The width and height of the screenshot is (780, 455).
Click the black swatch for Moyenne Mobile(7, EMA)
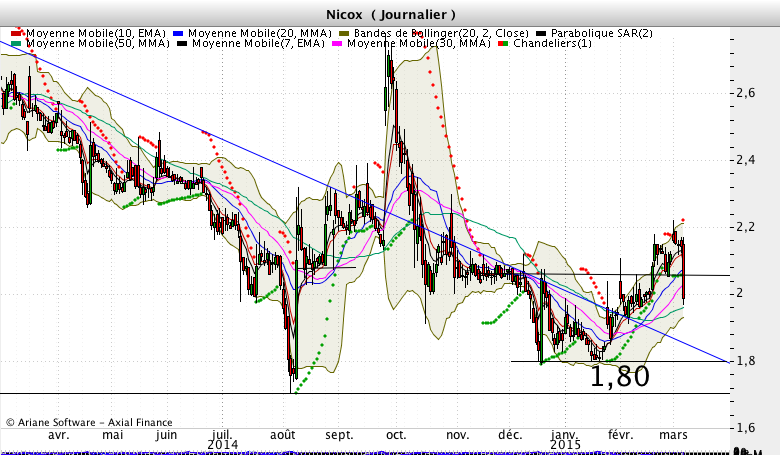pyautogui.click(x=183, y=43)
